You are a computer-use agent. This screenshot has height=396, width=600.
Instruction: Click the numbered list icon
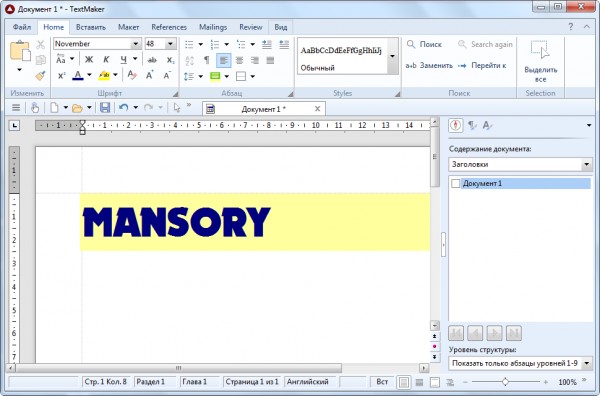tap(215, 44)
